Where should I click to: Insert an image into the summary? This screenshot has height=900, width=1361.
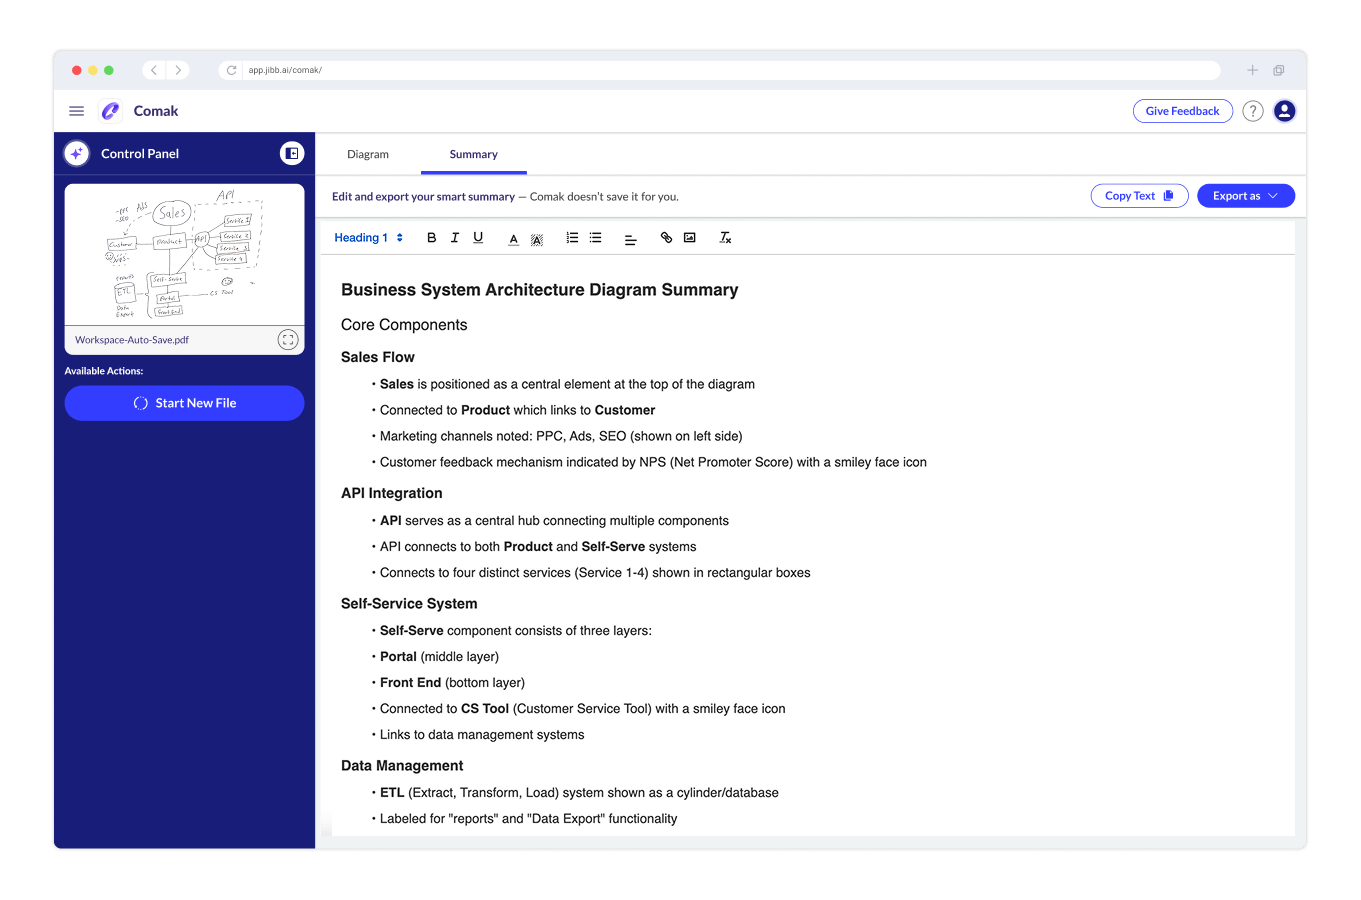689,238
